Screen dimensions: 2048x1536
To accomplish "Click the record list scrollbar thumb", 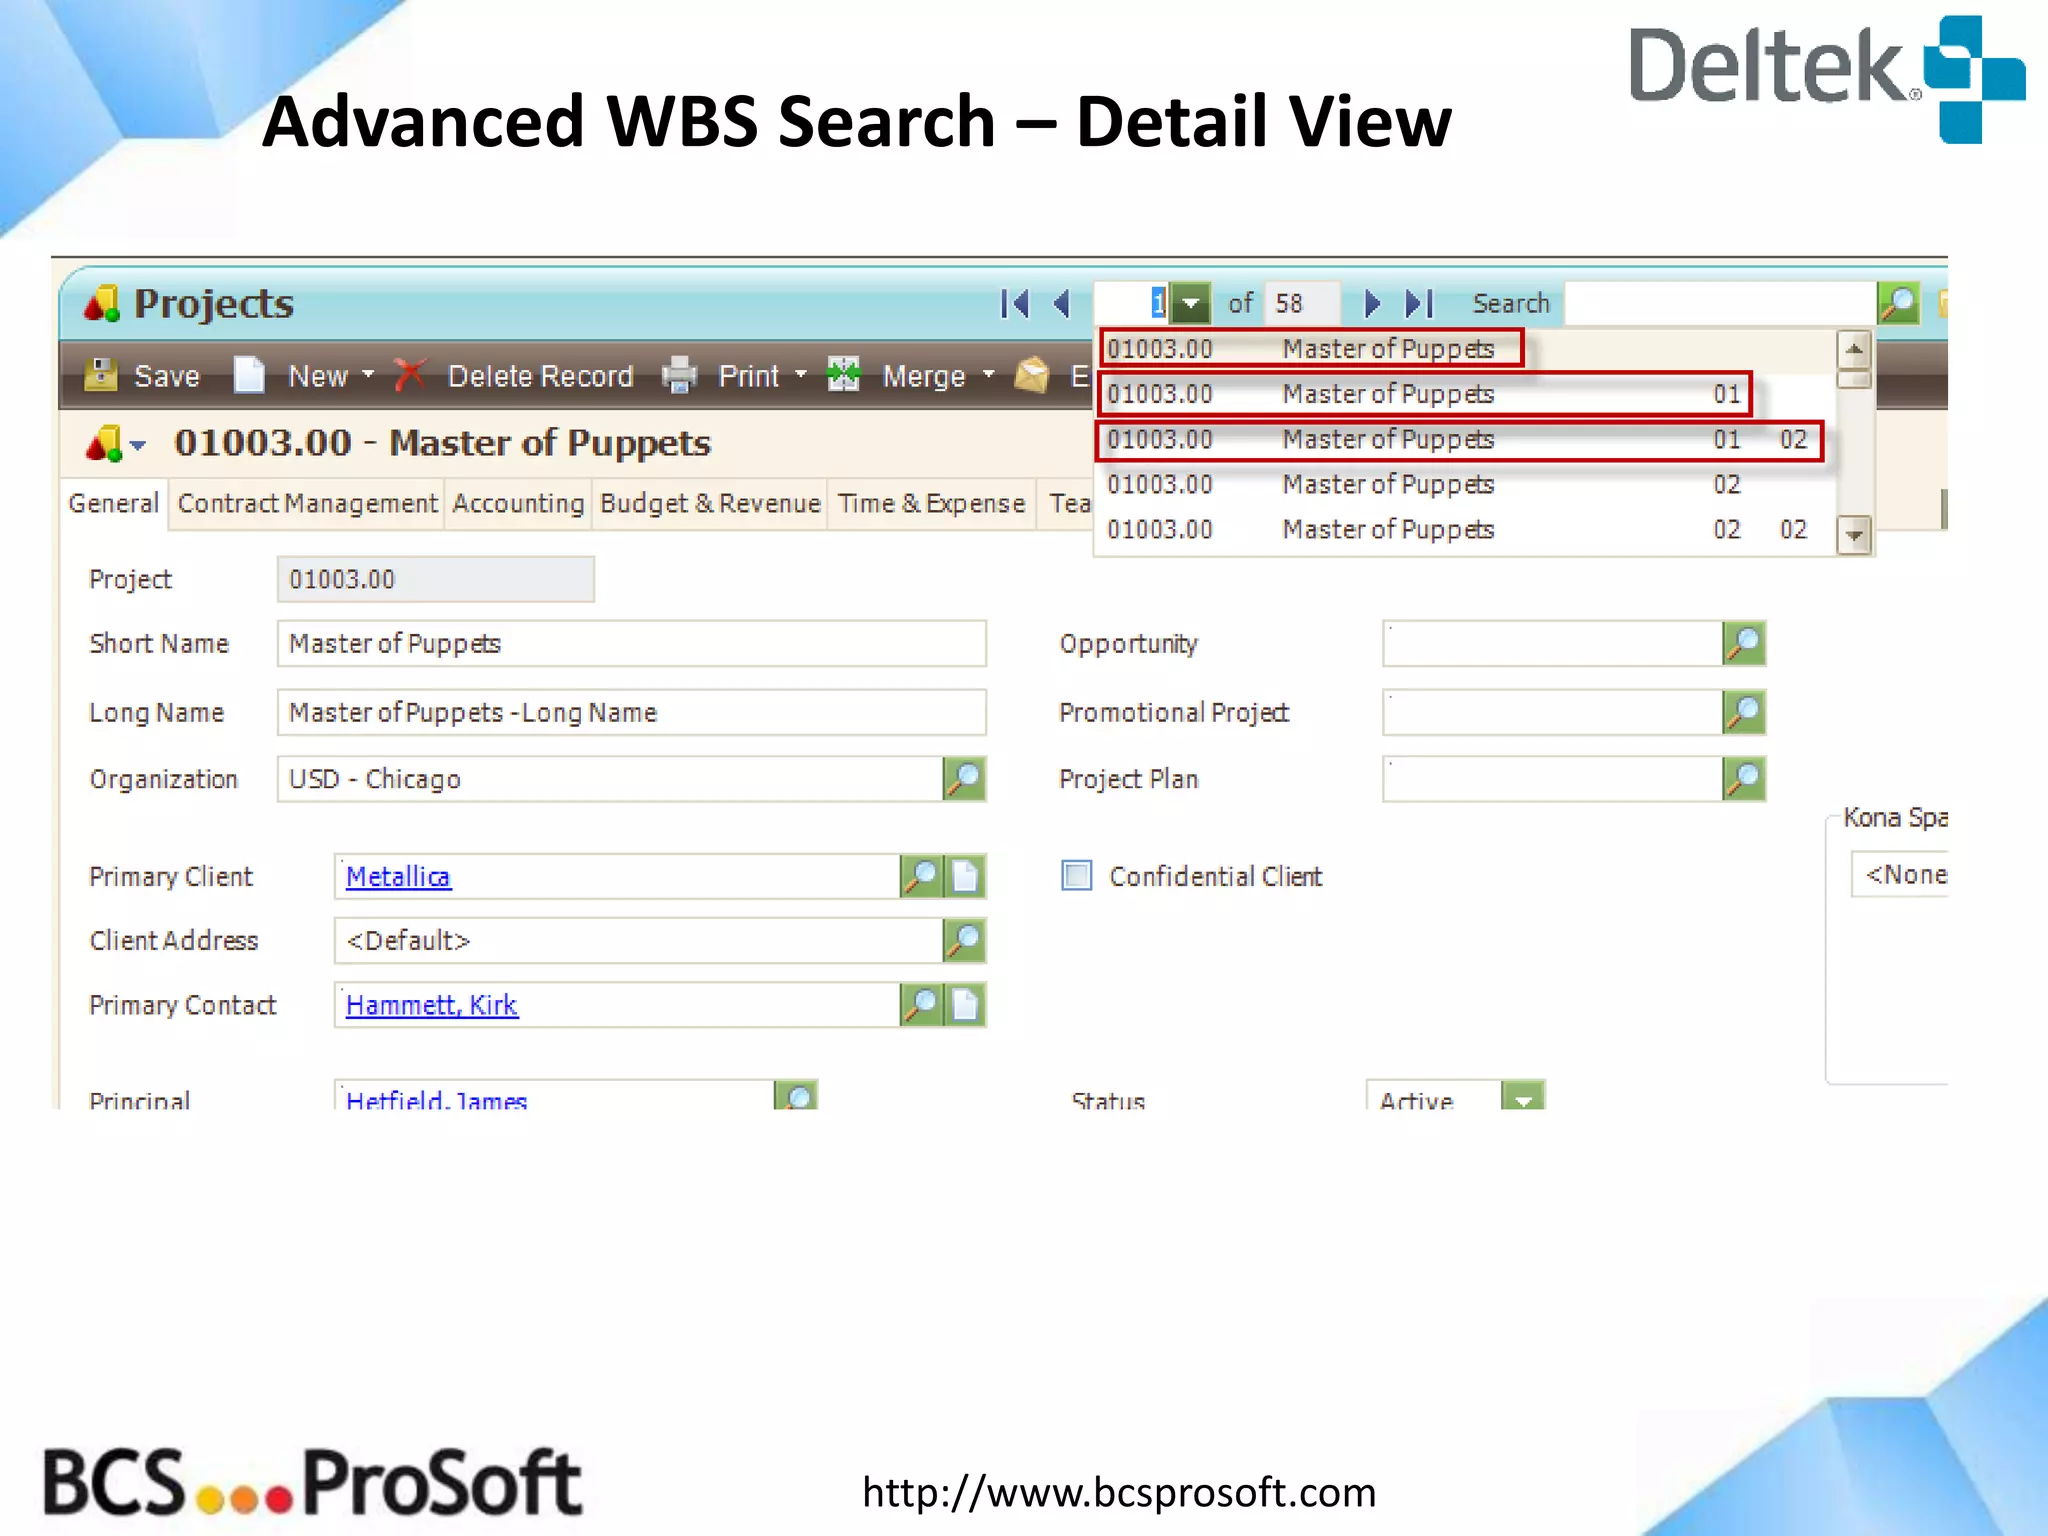I will pos(1854,379).
